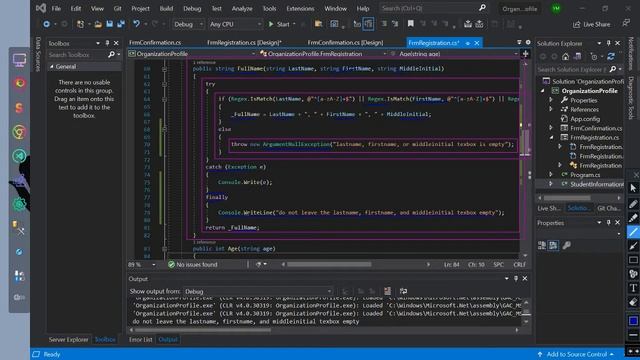
Task: Switch to the FrmRegistration.cs [Design] tab
Action: (x=244, y=42)
